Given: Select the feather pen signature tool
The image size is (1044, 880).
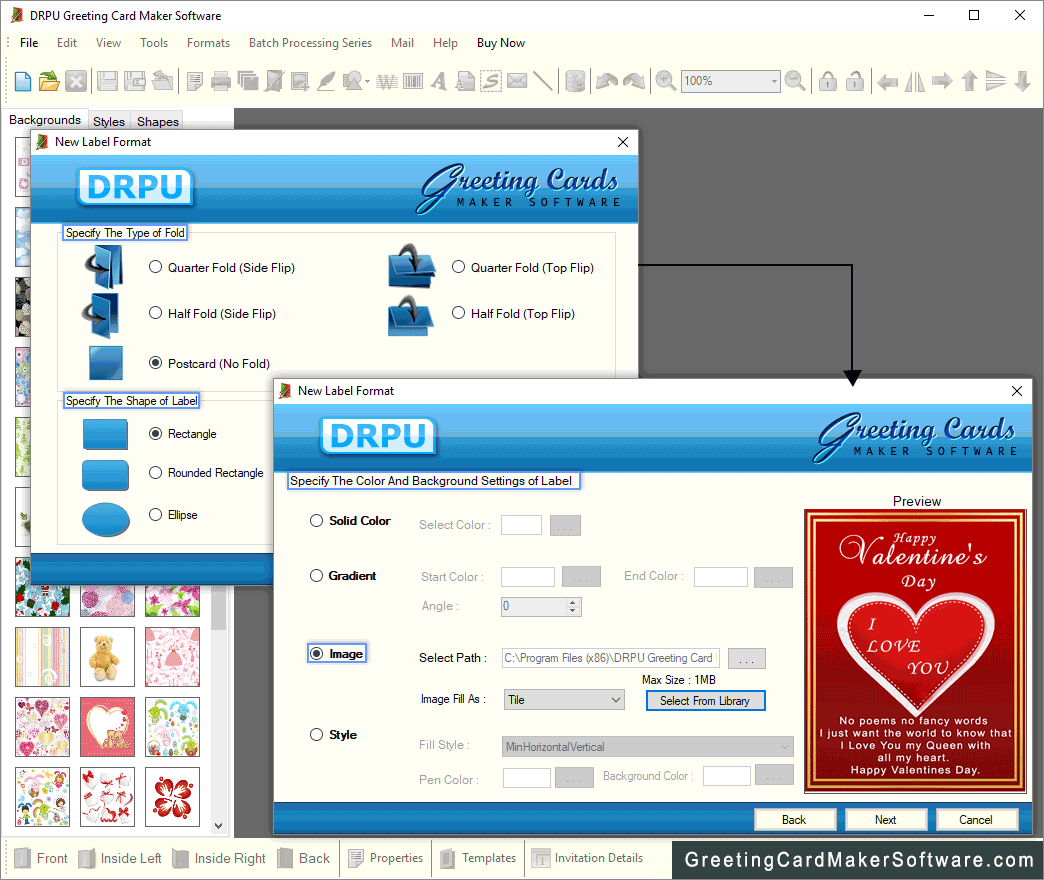Looking at the screenshot, I should click(x=326, y=81).
